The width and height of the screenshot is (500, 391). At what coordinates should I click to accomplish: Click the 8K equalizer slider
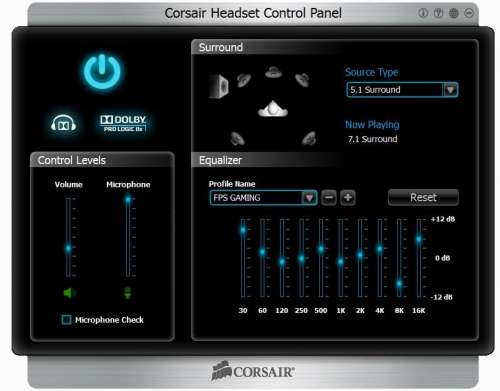399,284
